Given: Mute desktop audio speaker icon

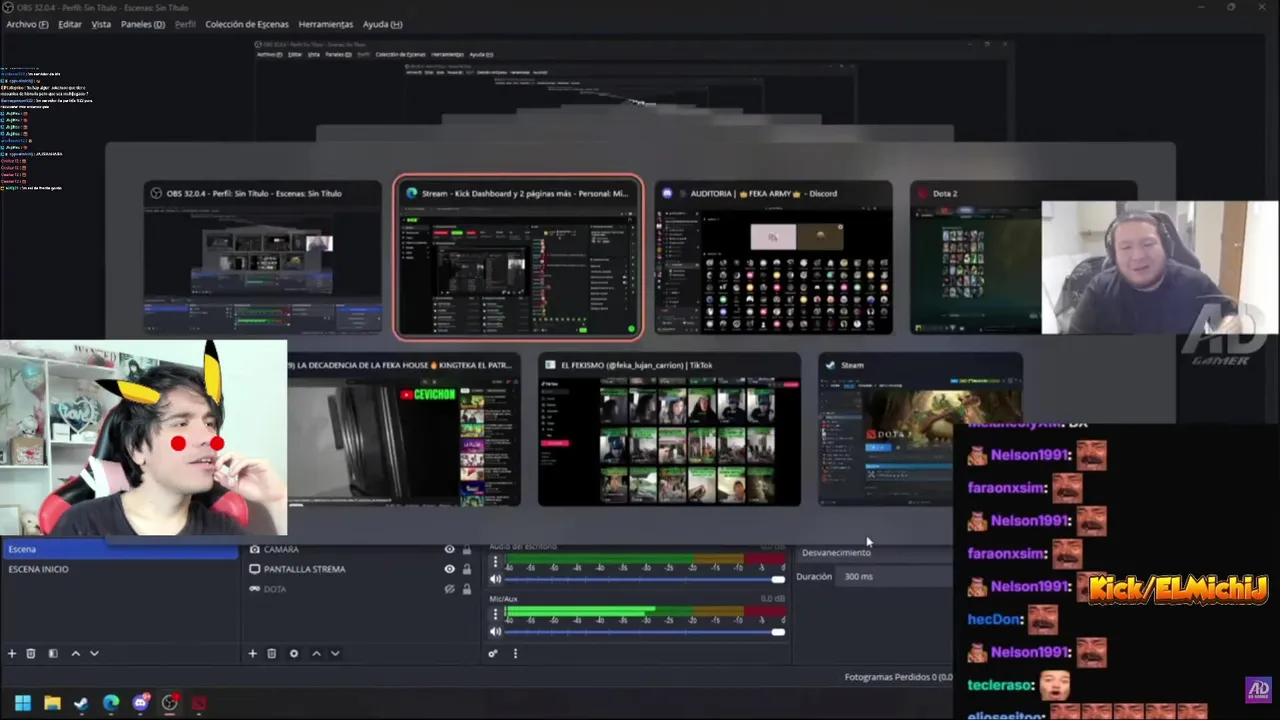Looking at the screenshot, I should (x=495, y=579).
